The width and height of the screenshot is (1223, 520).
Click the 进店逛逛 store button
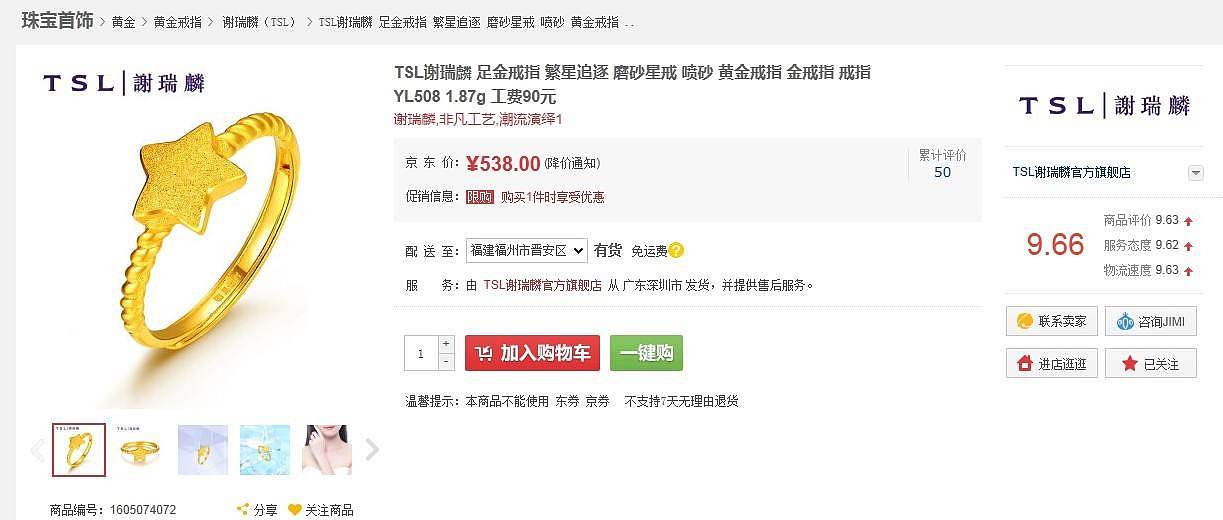click(1051, 363)
